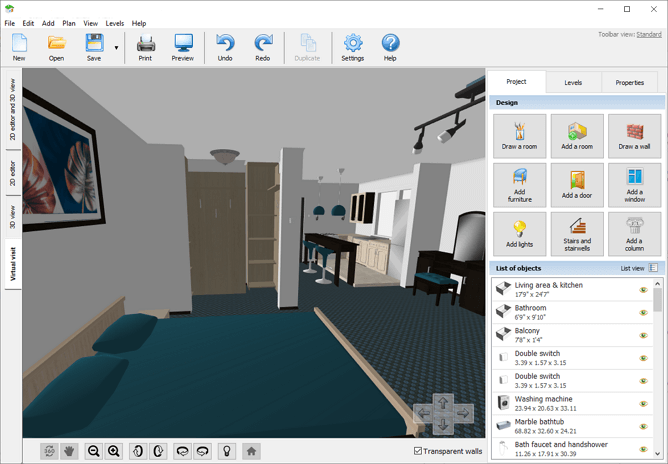Hide the Bath faucet and handshower
Screen dimensions: 668x464
[643, 449]
